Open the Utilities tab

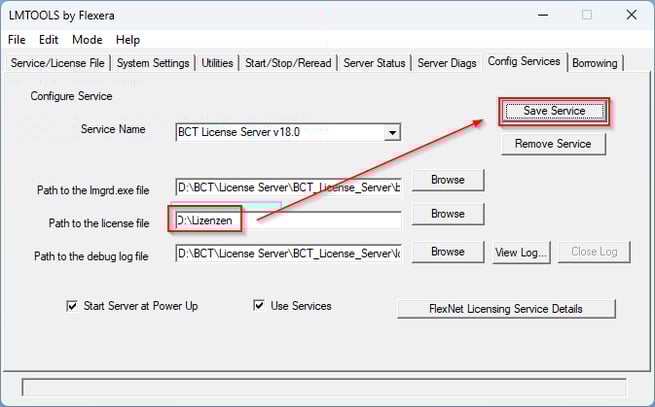coord(217,63)
